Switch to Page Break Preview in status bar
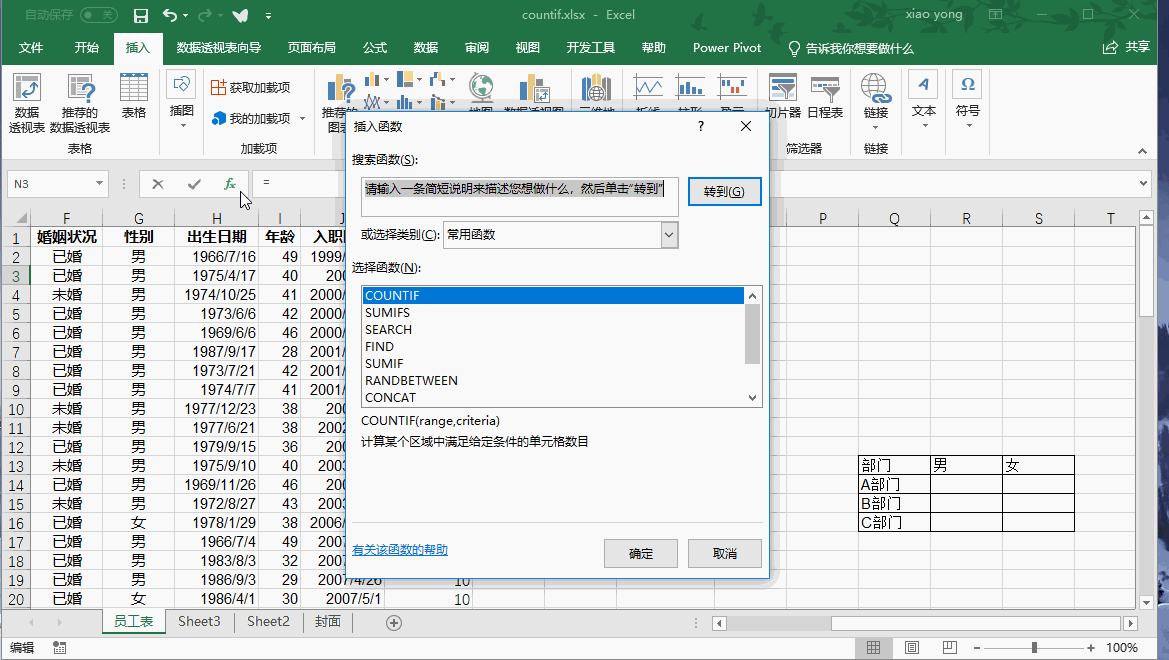 [x=949, y=647]
